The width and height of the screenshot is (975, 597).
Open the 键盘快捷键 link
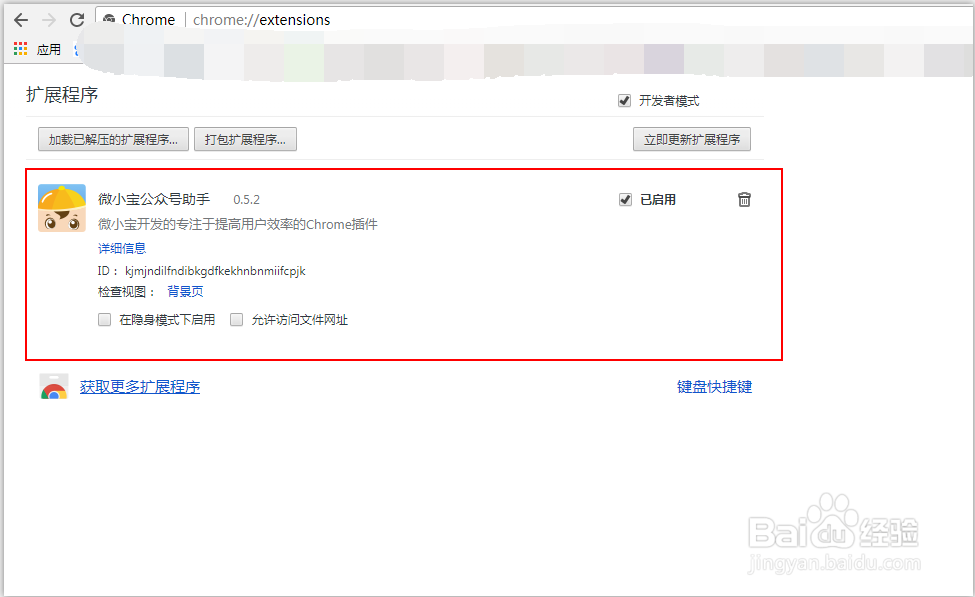[x=714, y=387]
